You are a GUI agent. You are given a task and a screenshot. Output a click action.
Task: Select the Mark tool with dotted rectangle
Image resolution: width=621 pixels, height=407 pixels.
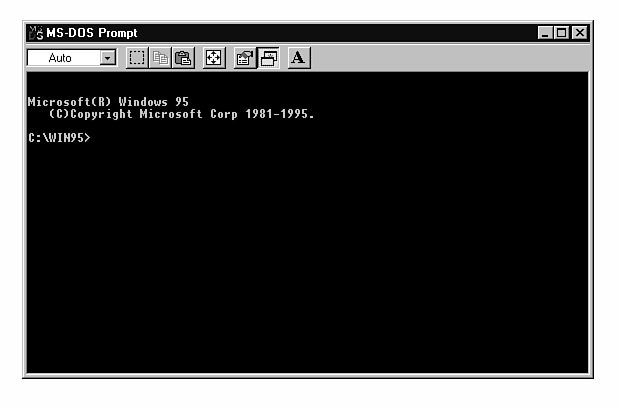point(137,58)
